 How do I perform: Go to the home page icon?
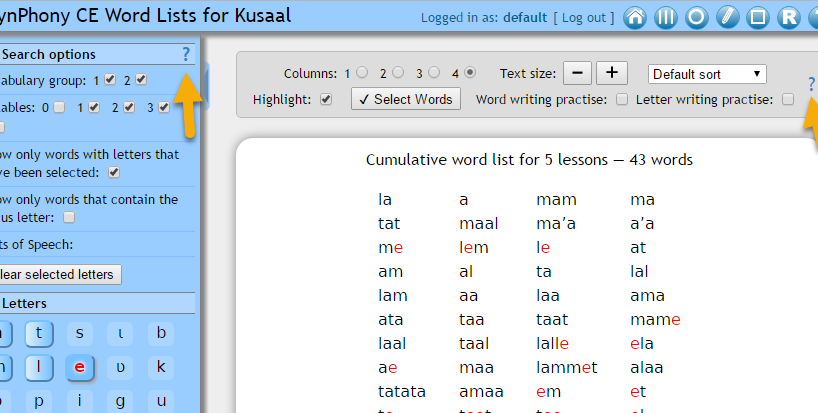point(635,18)
